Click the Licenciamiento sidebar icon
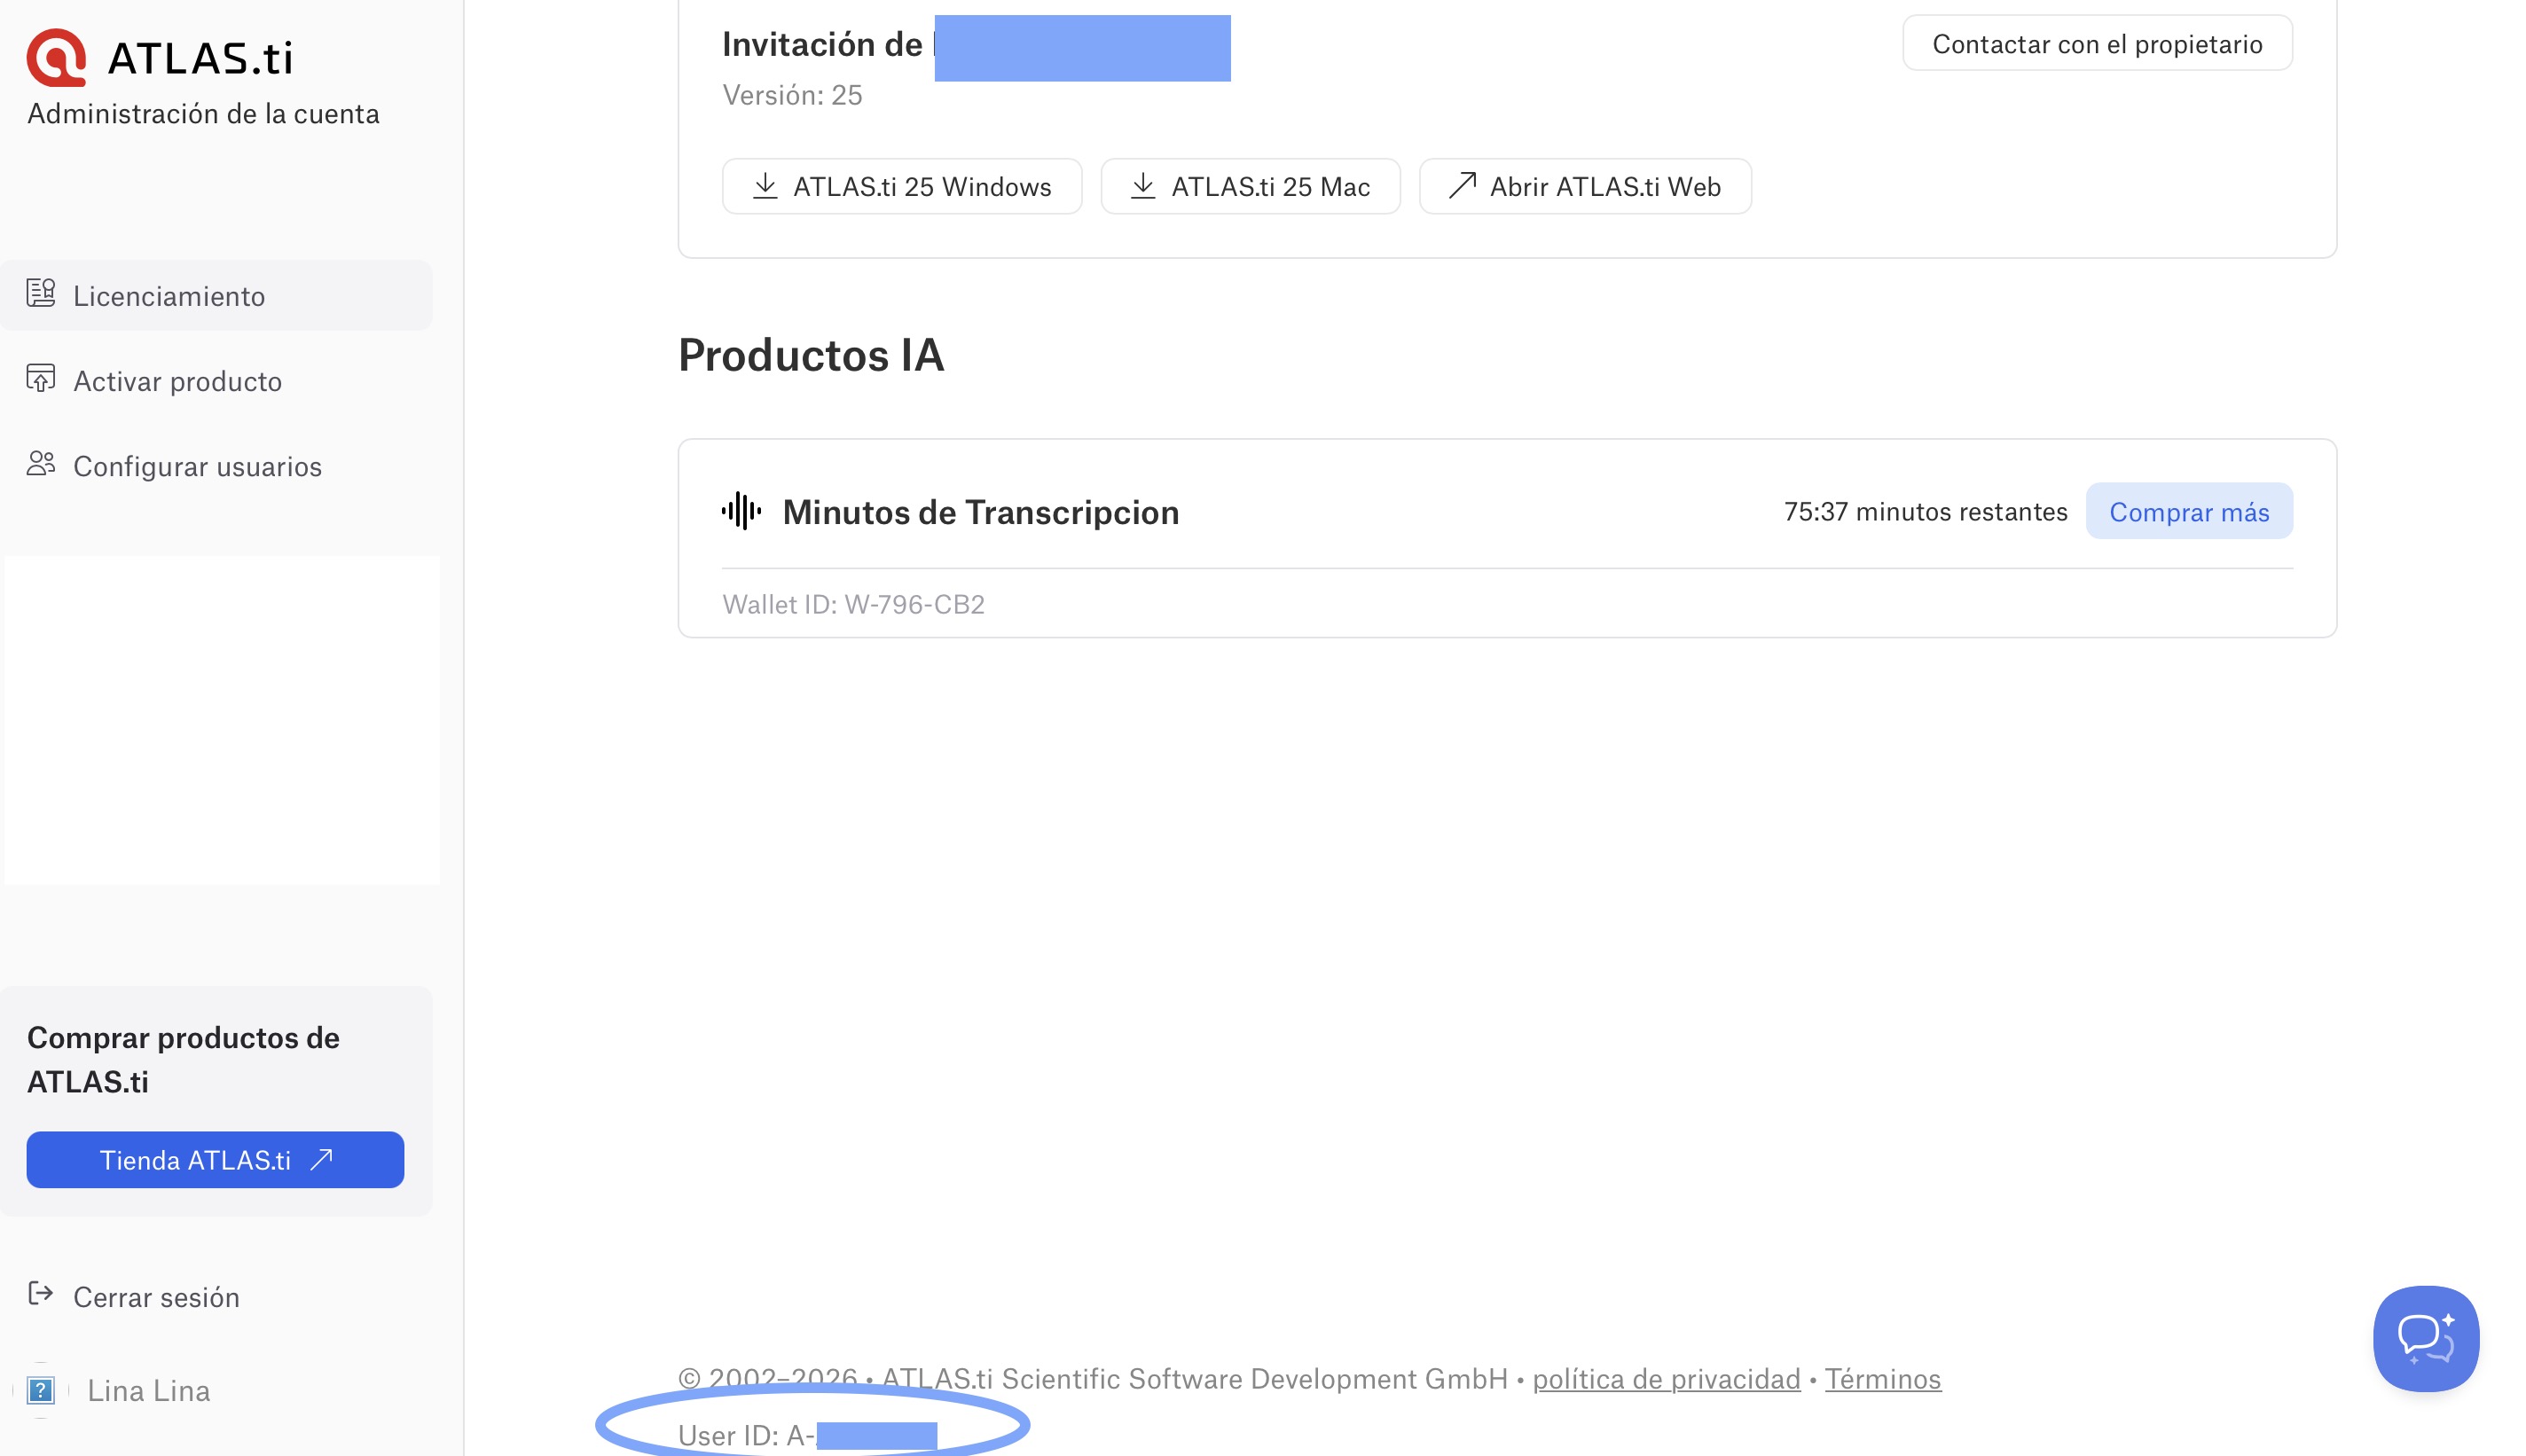Image resolution: width=2526 pixels, height=1456 pixels. 41,294
